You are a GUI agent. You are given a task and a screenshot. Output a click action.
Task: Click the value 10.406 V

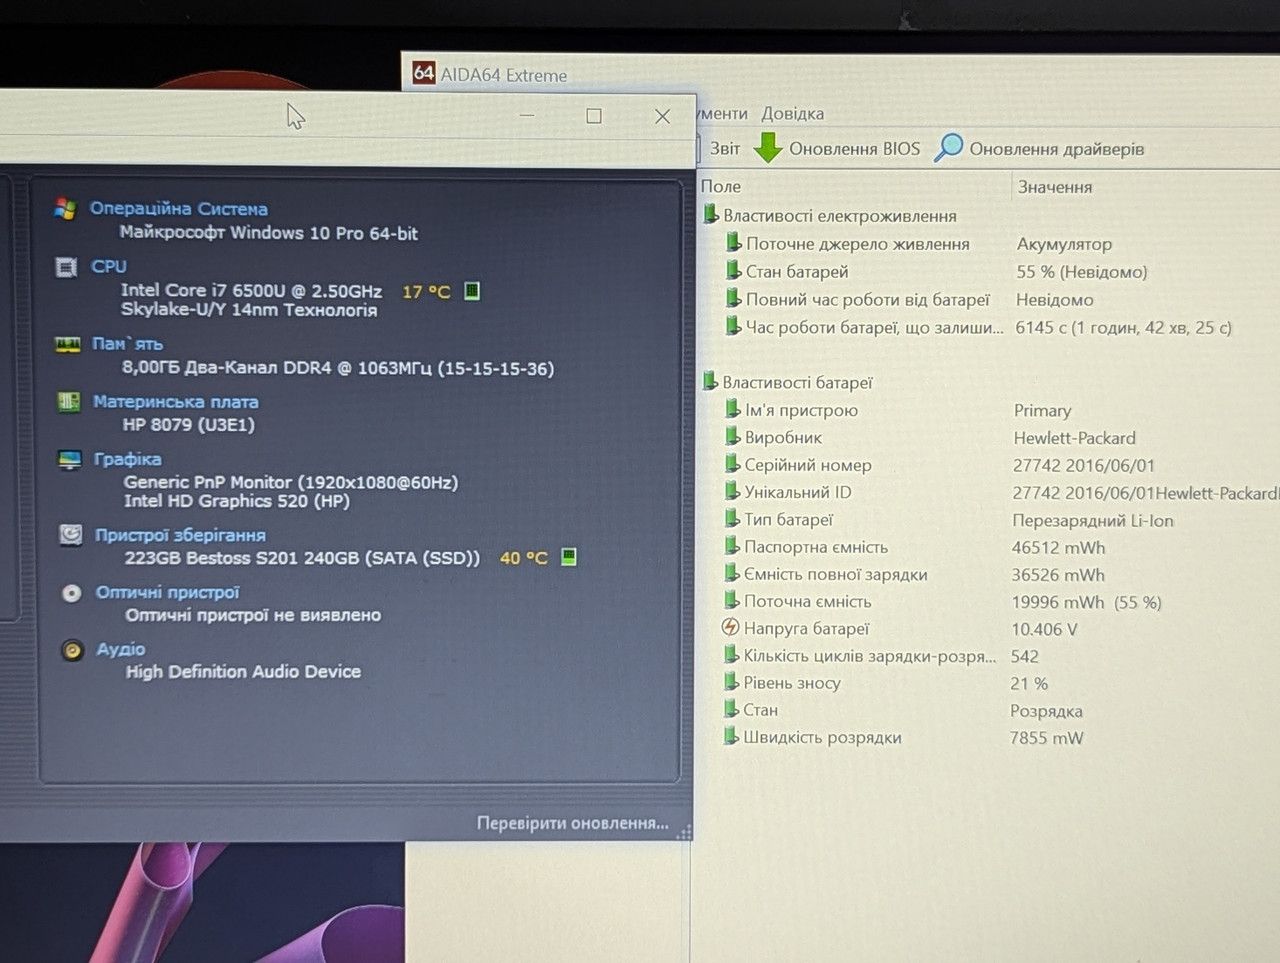1044,629
